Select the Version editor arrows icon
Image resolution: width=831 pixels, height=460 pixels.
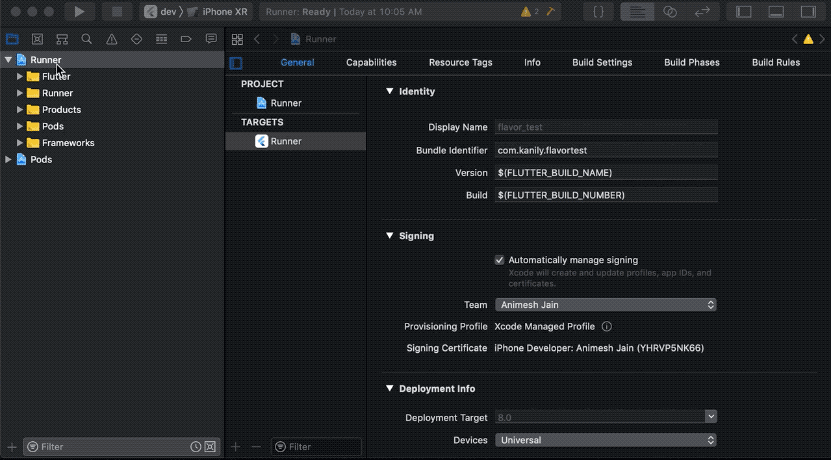coord(702,12)
